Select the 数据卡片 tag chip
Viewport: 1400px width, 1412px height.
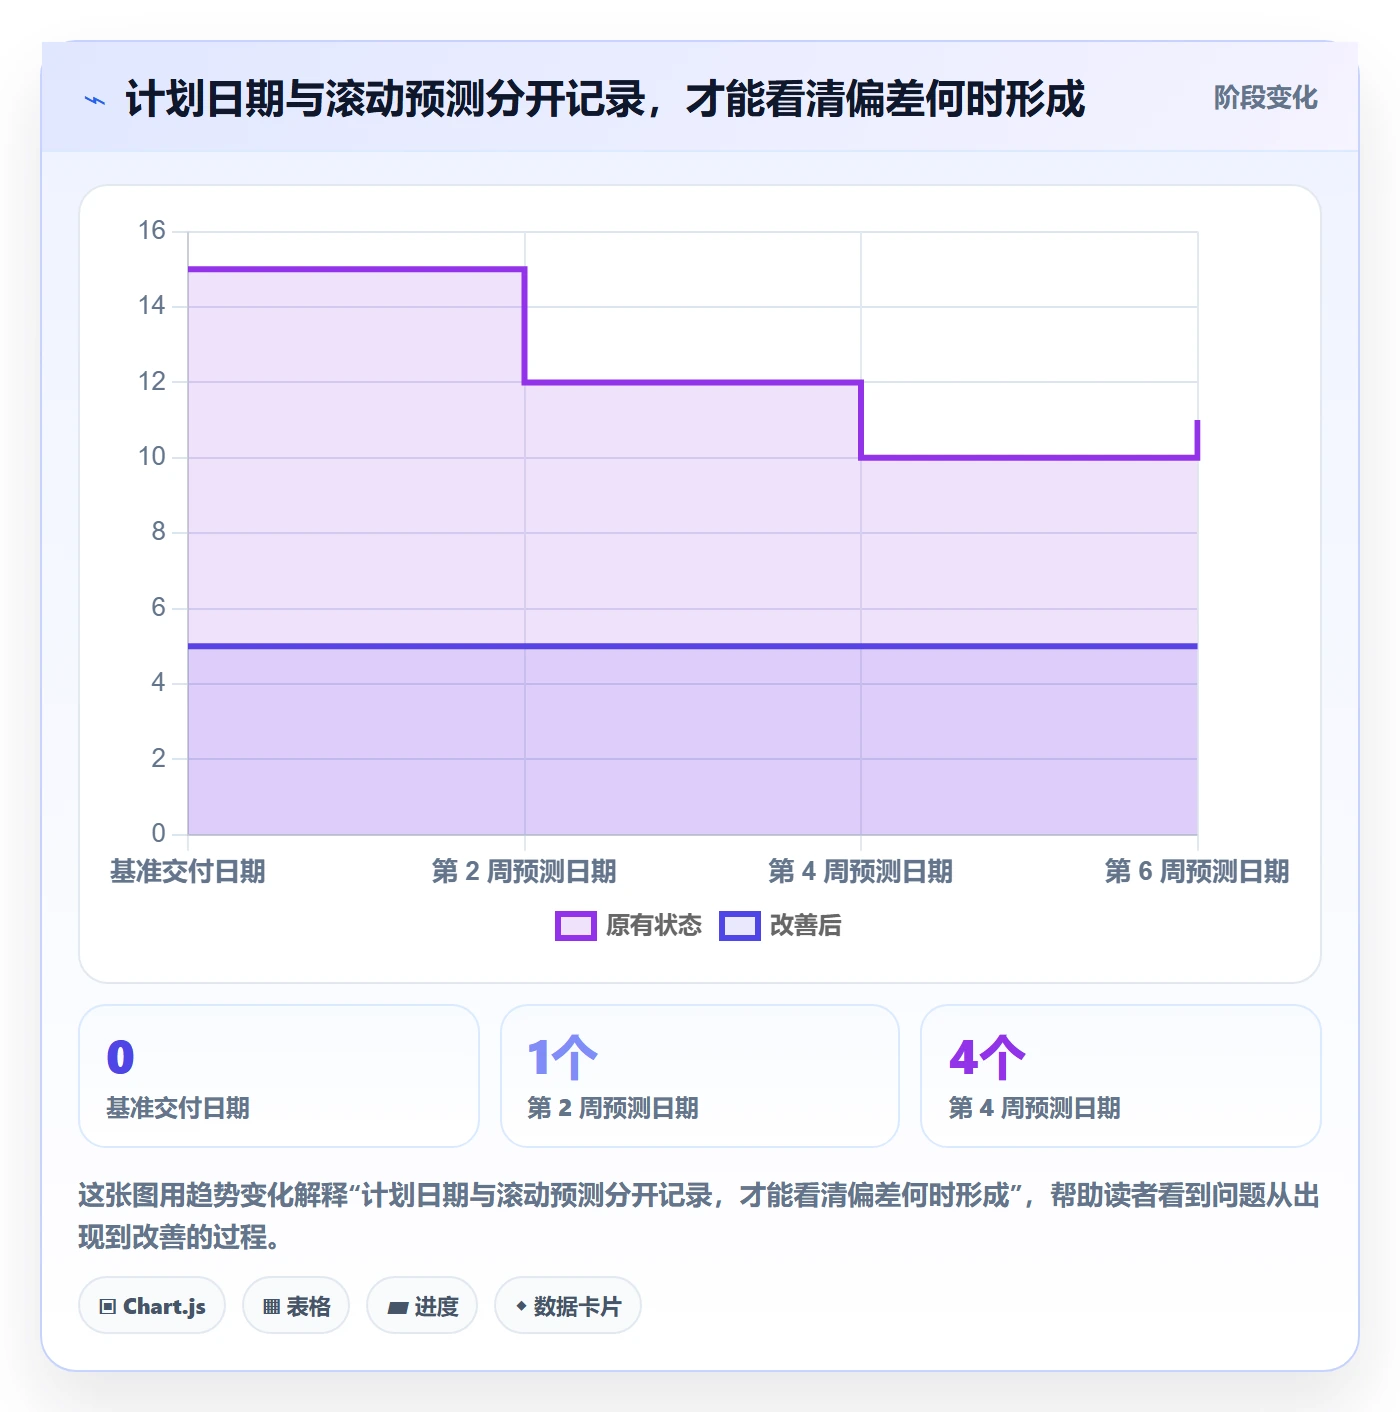click(568, 1306)
